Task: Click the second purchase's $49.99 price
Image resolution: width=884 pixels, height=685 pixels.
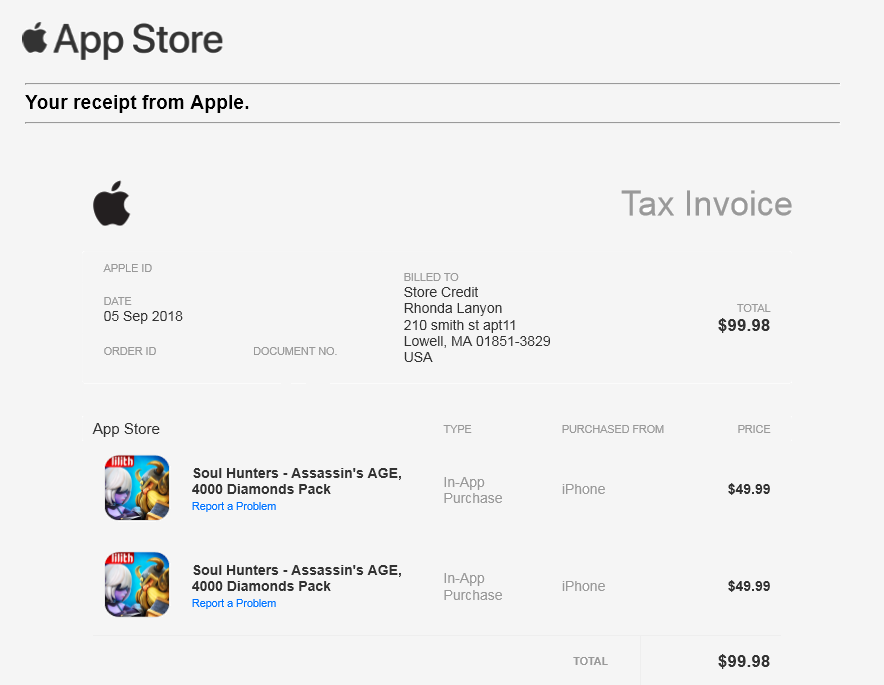Action: pos(749,587)
